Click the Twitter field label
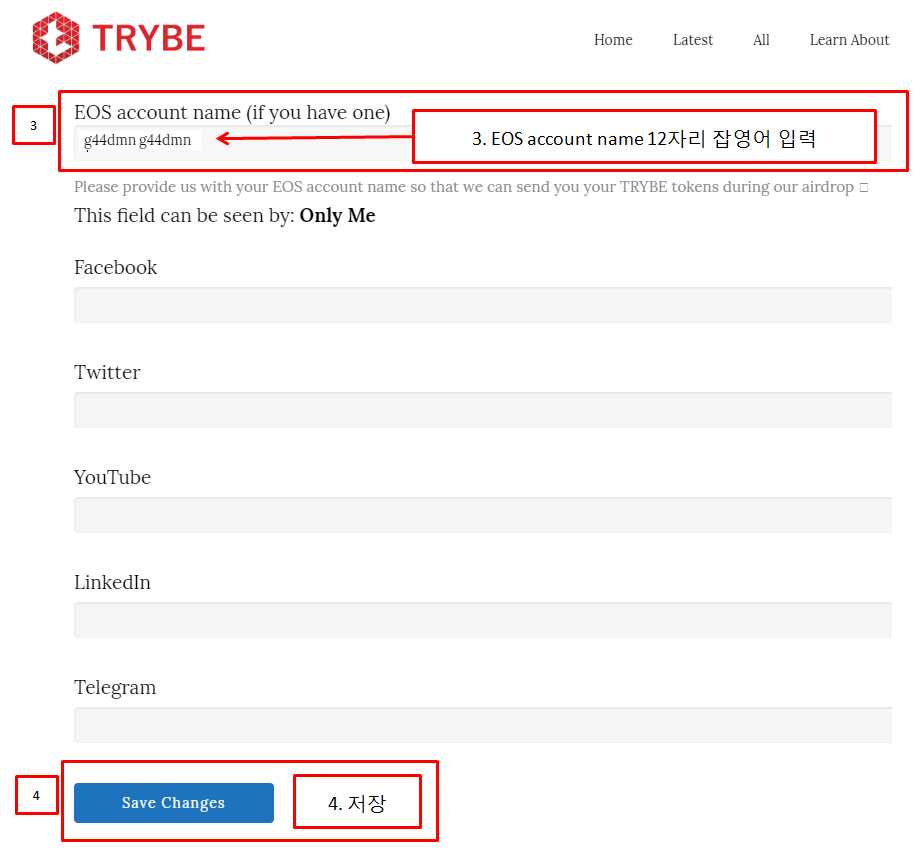This screenshot has height=852, width=919. click(x=107, y=372)
